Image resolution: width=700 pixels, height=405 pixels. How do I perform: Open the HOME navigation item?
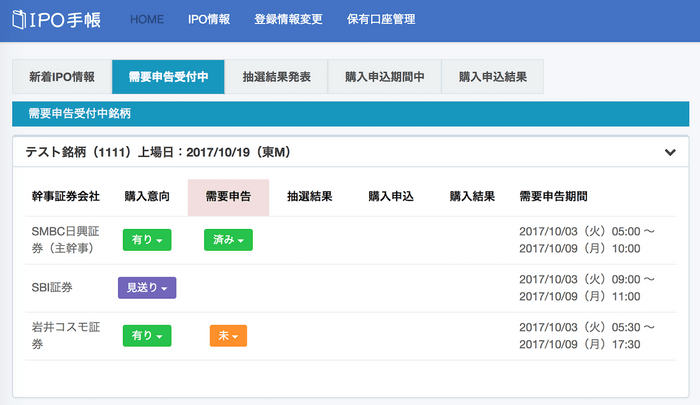[147, 20]
